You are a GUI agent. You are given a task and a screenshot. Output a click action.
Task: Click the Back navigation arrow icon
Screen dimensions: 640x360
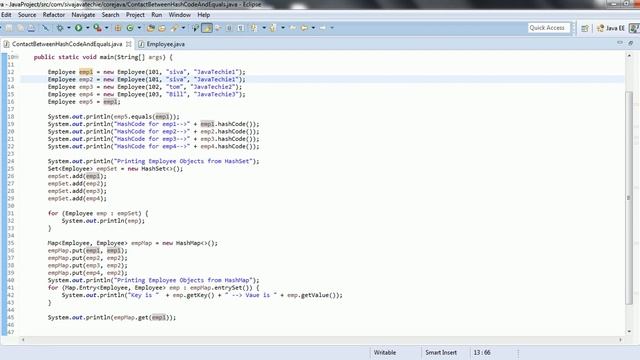tap(304, 28)
